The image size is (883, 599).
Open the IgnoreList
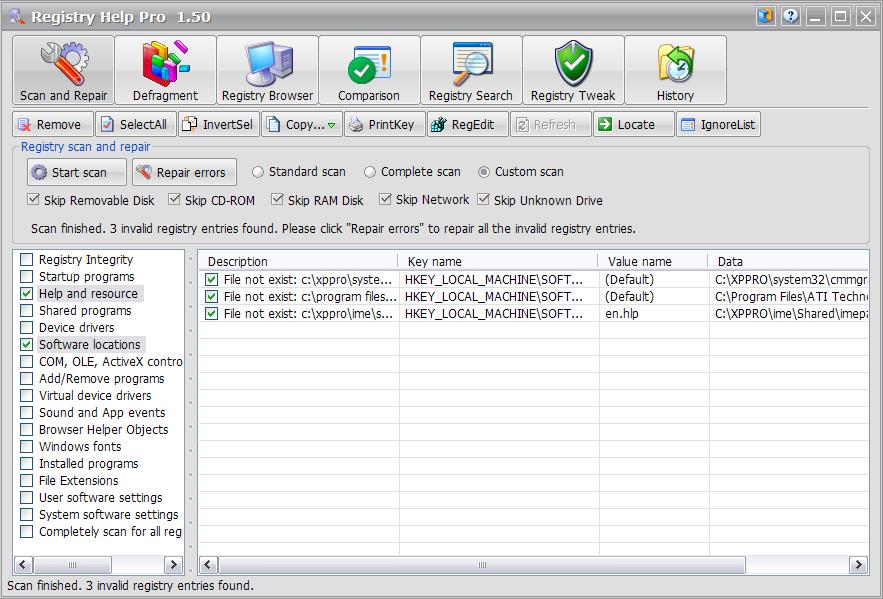(719, 124)
